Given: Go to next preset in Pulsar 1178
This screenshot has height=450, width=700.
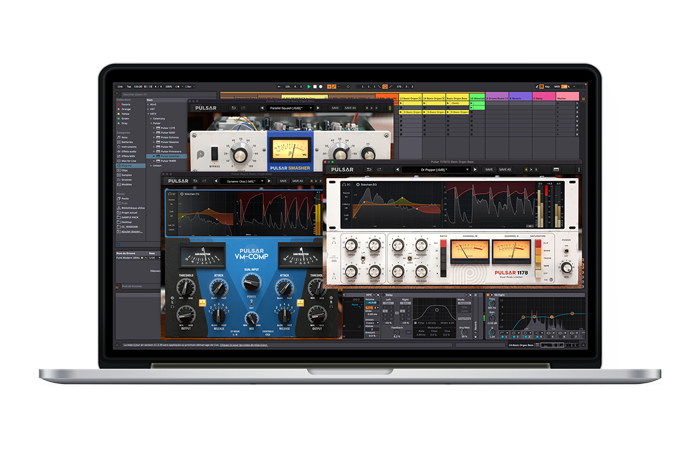Looking at the screenshot, I should pos(475,170).
